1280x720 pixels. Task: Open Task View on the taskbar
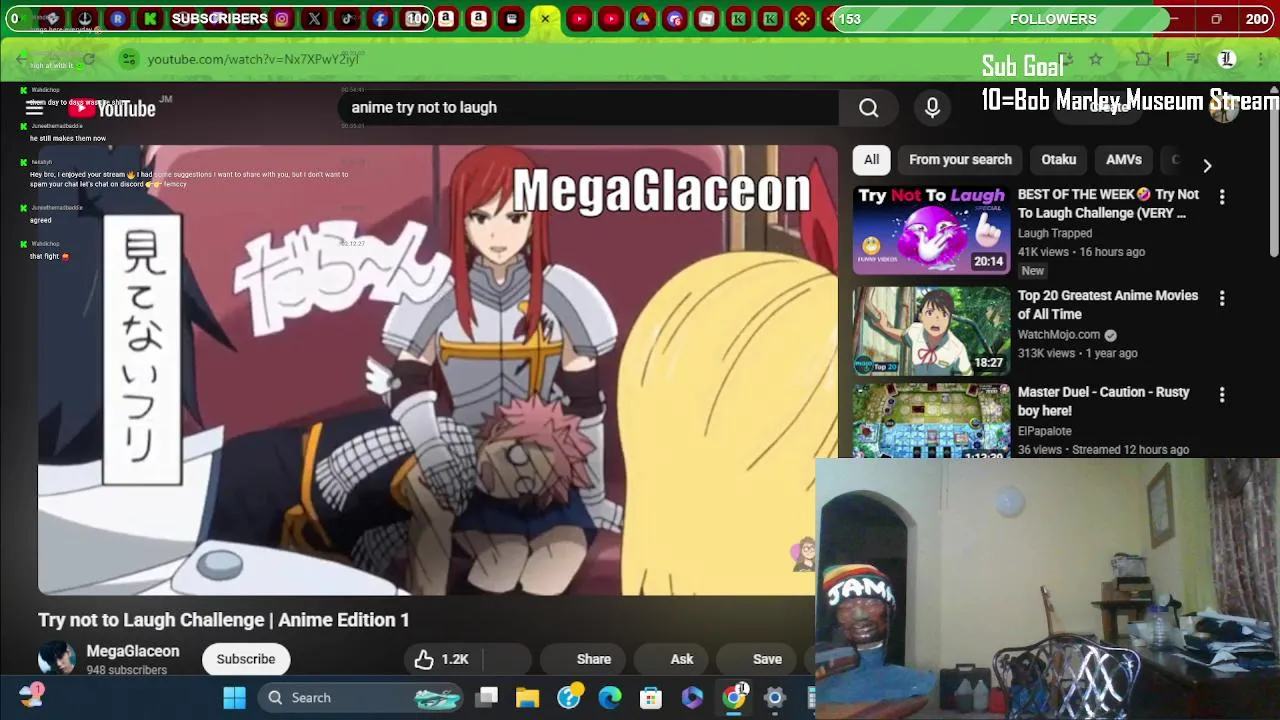[487, 698]
